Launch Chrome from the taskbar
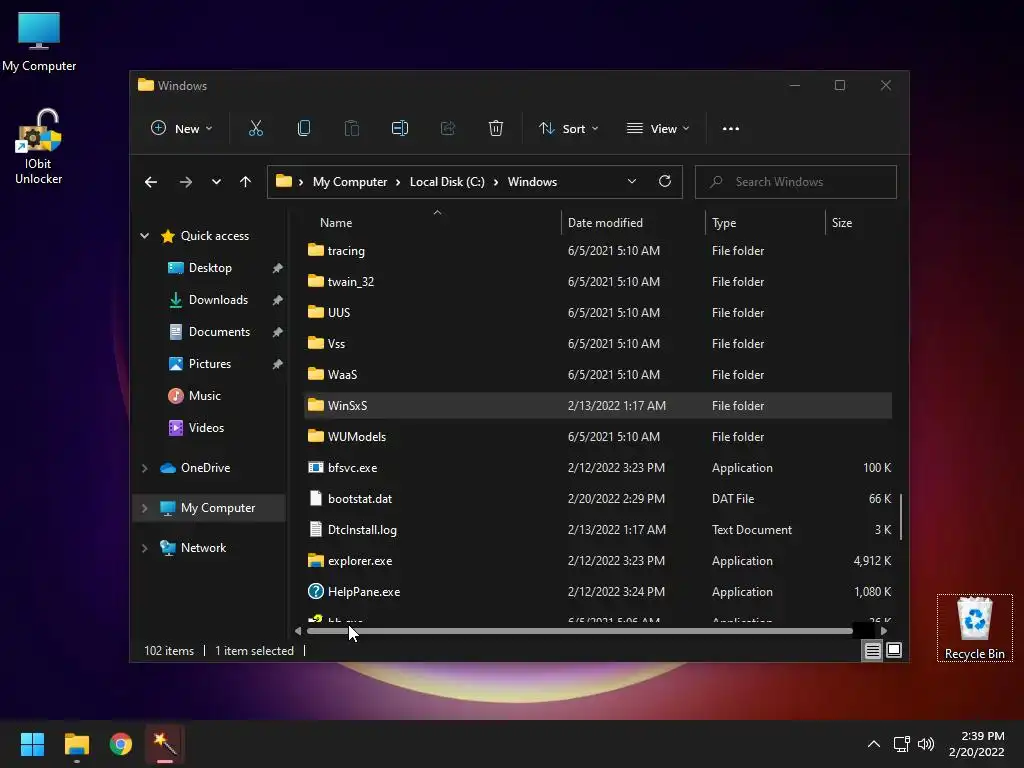 coord(121,744)
